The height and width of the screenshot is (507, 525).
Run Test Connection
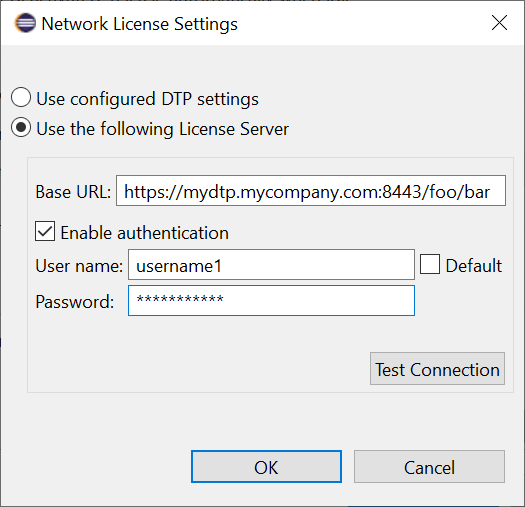(437, 368)
